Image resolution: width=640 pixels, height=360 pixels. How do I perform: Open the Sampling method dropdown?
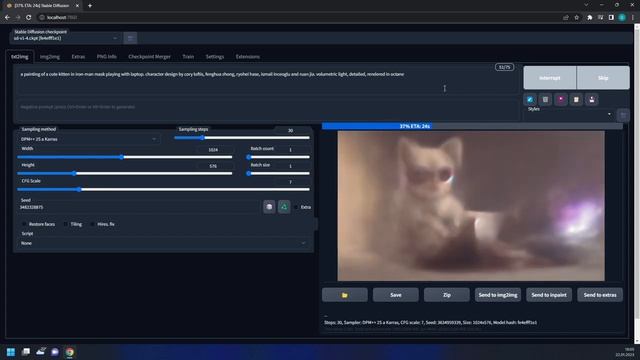pyautogui.click(x=88, y=139)
